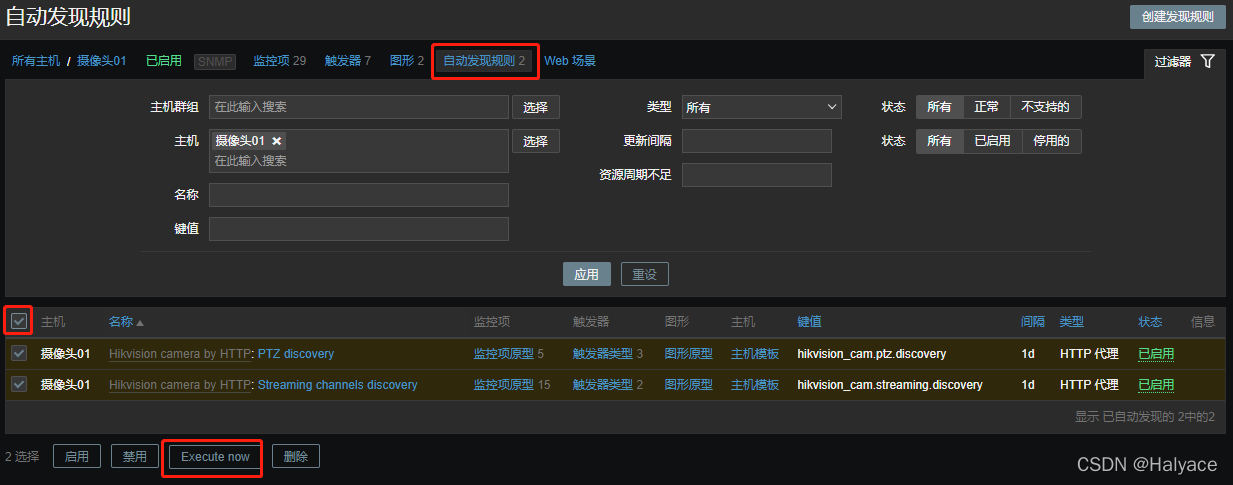The image size is (1233, 485).
Task: Open 所有主机 breadcrumb link
Action: pyautogui.click(x=36, y=61)
